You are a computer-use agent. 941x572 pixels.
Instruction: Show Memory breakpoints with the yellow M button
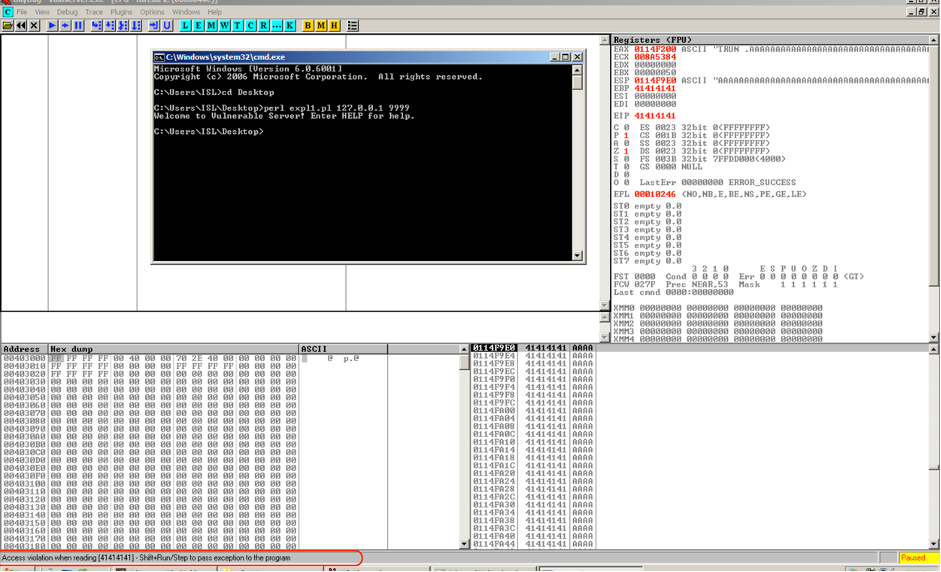pyautogui.click(x=321, y=26)
